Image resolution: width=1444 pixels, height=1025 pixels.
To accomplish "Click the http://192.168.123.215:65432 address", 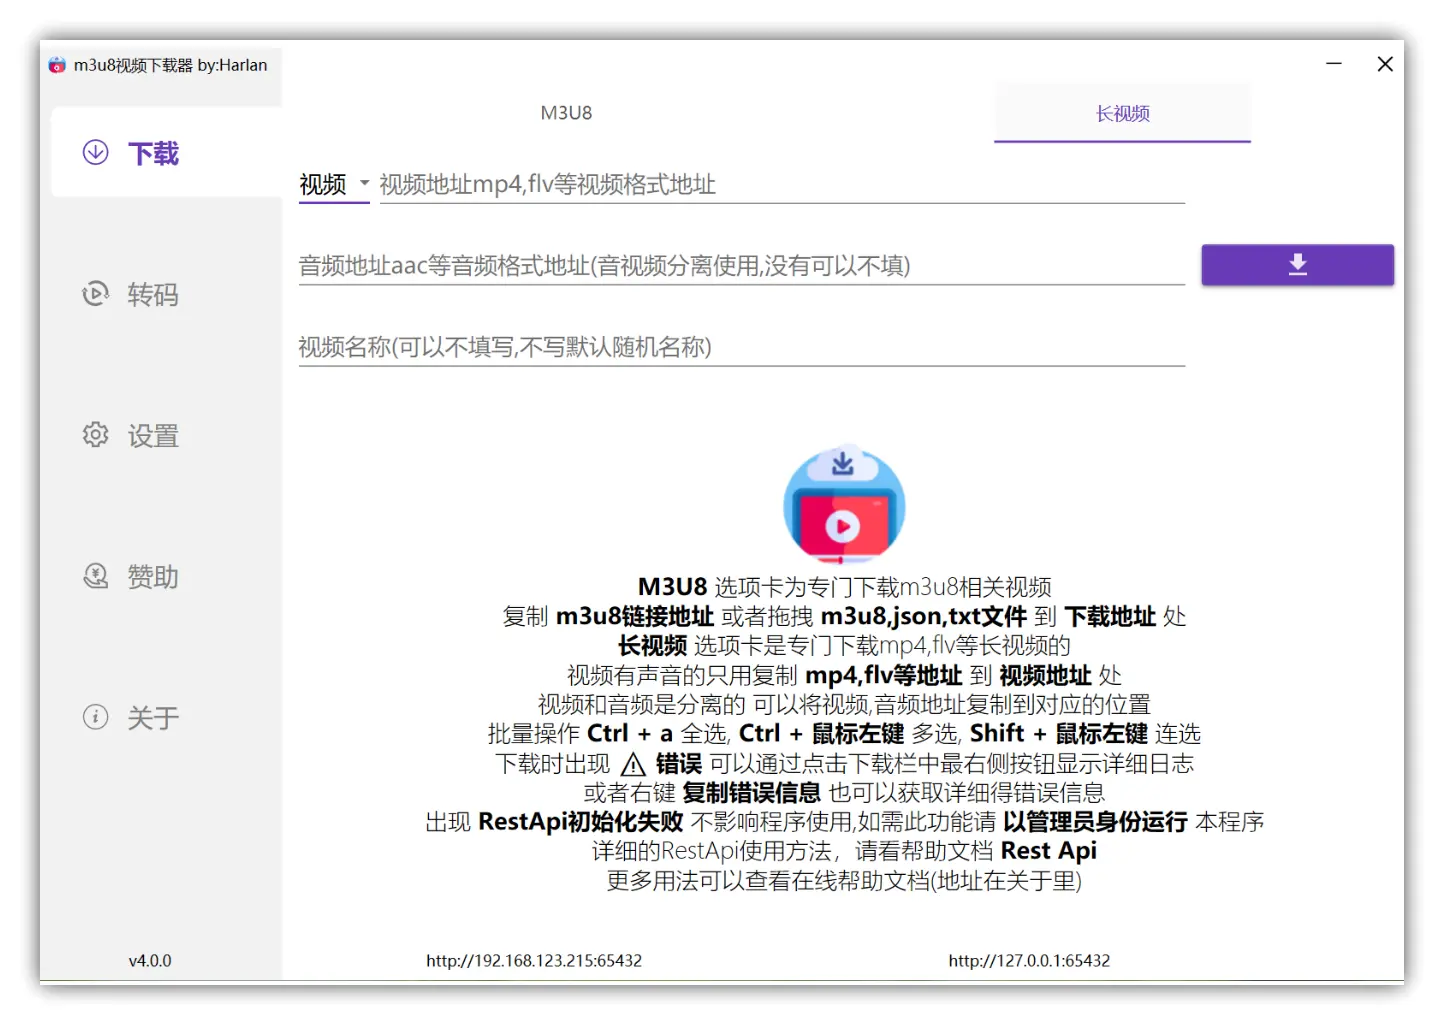I will tap(534, 960).
